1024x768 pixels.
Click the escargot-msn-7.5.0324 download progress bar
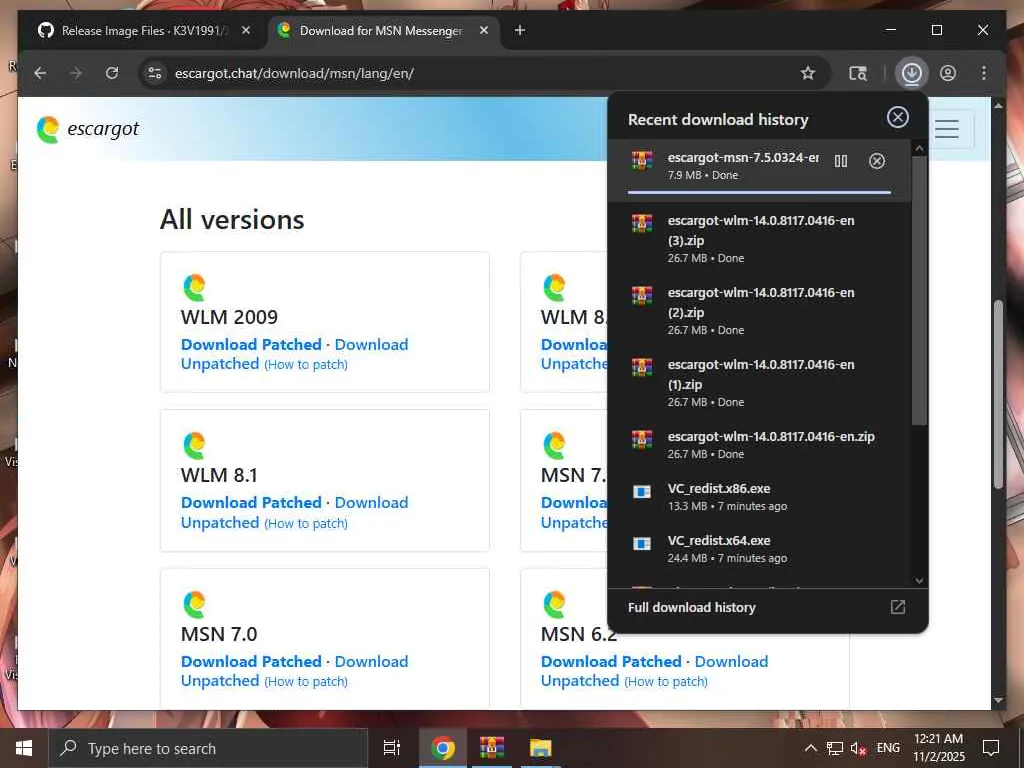click(759, 193)
